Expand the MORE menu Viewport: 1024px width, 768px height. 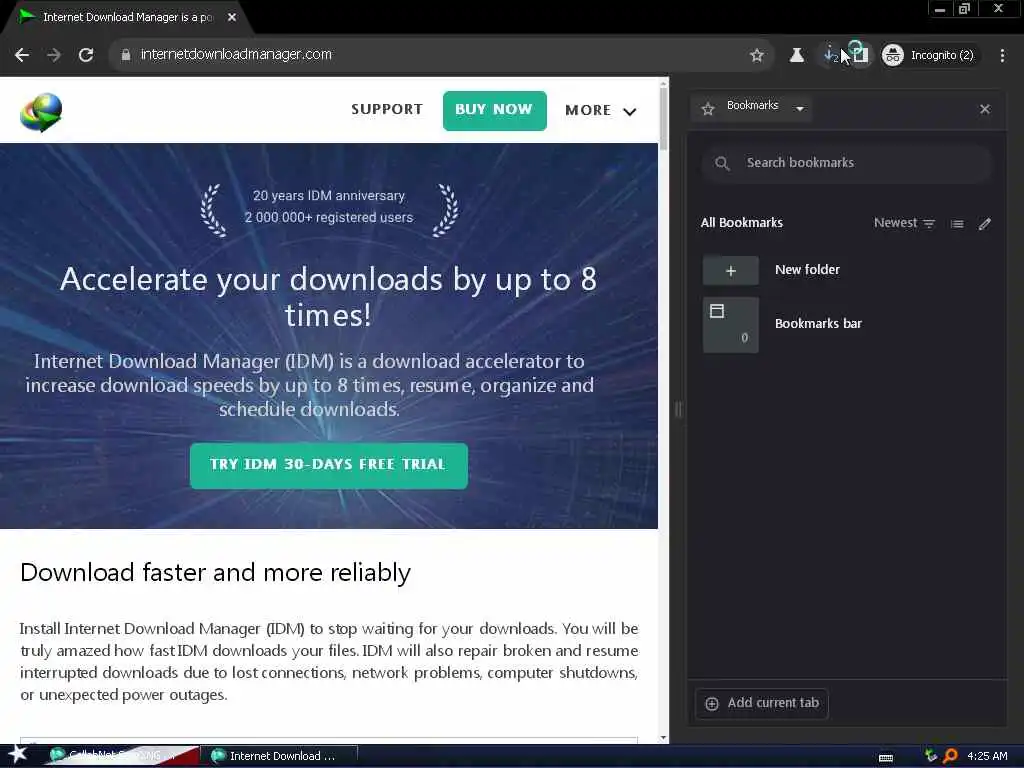tap(600, 110)
